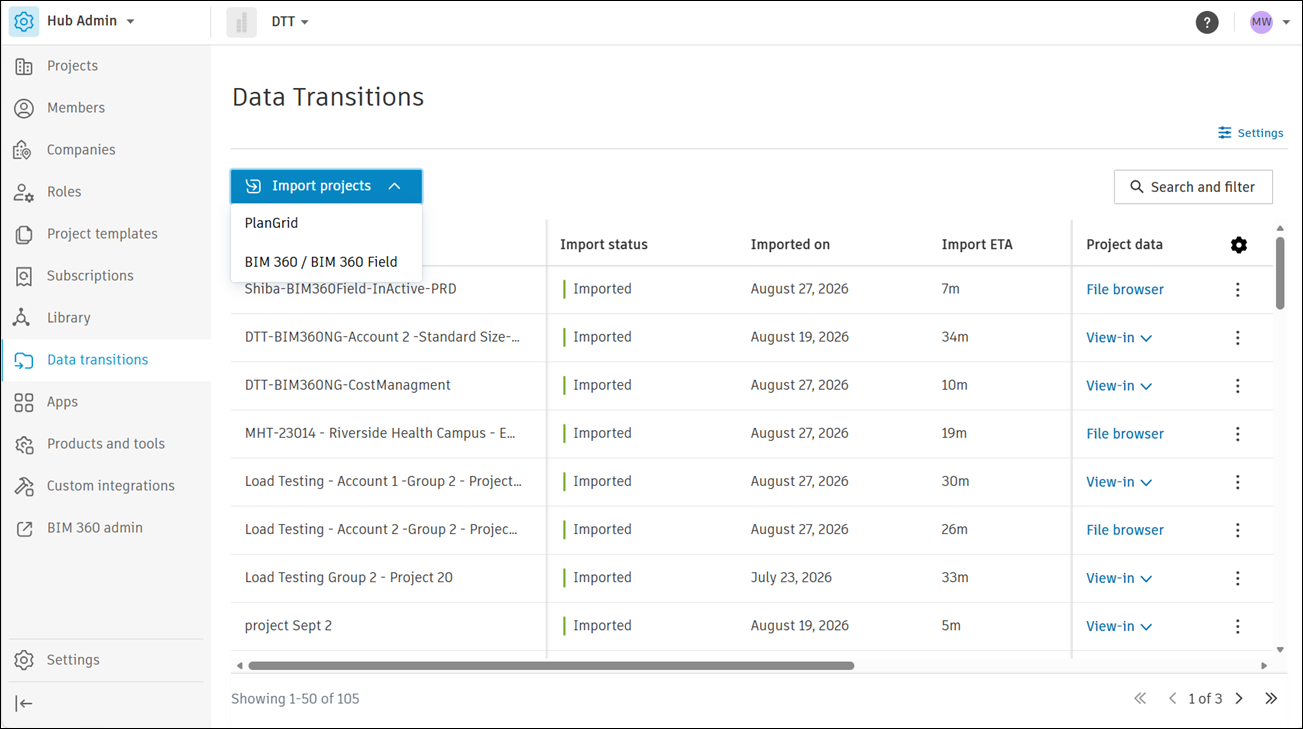This screenshot has height=729, width=1303.
Task: Open File browser for Load Testing Account 2 row
Action: (x=1125, y=530)
